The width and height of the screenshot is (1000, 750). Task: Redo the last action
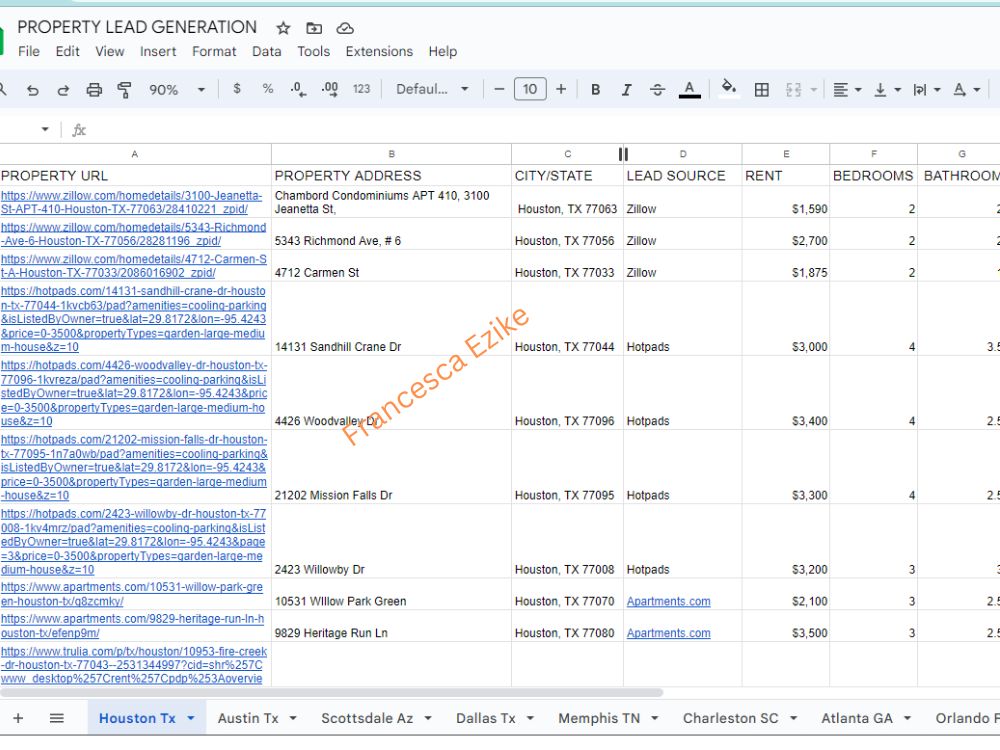(63, 90)
